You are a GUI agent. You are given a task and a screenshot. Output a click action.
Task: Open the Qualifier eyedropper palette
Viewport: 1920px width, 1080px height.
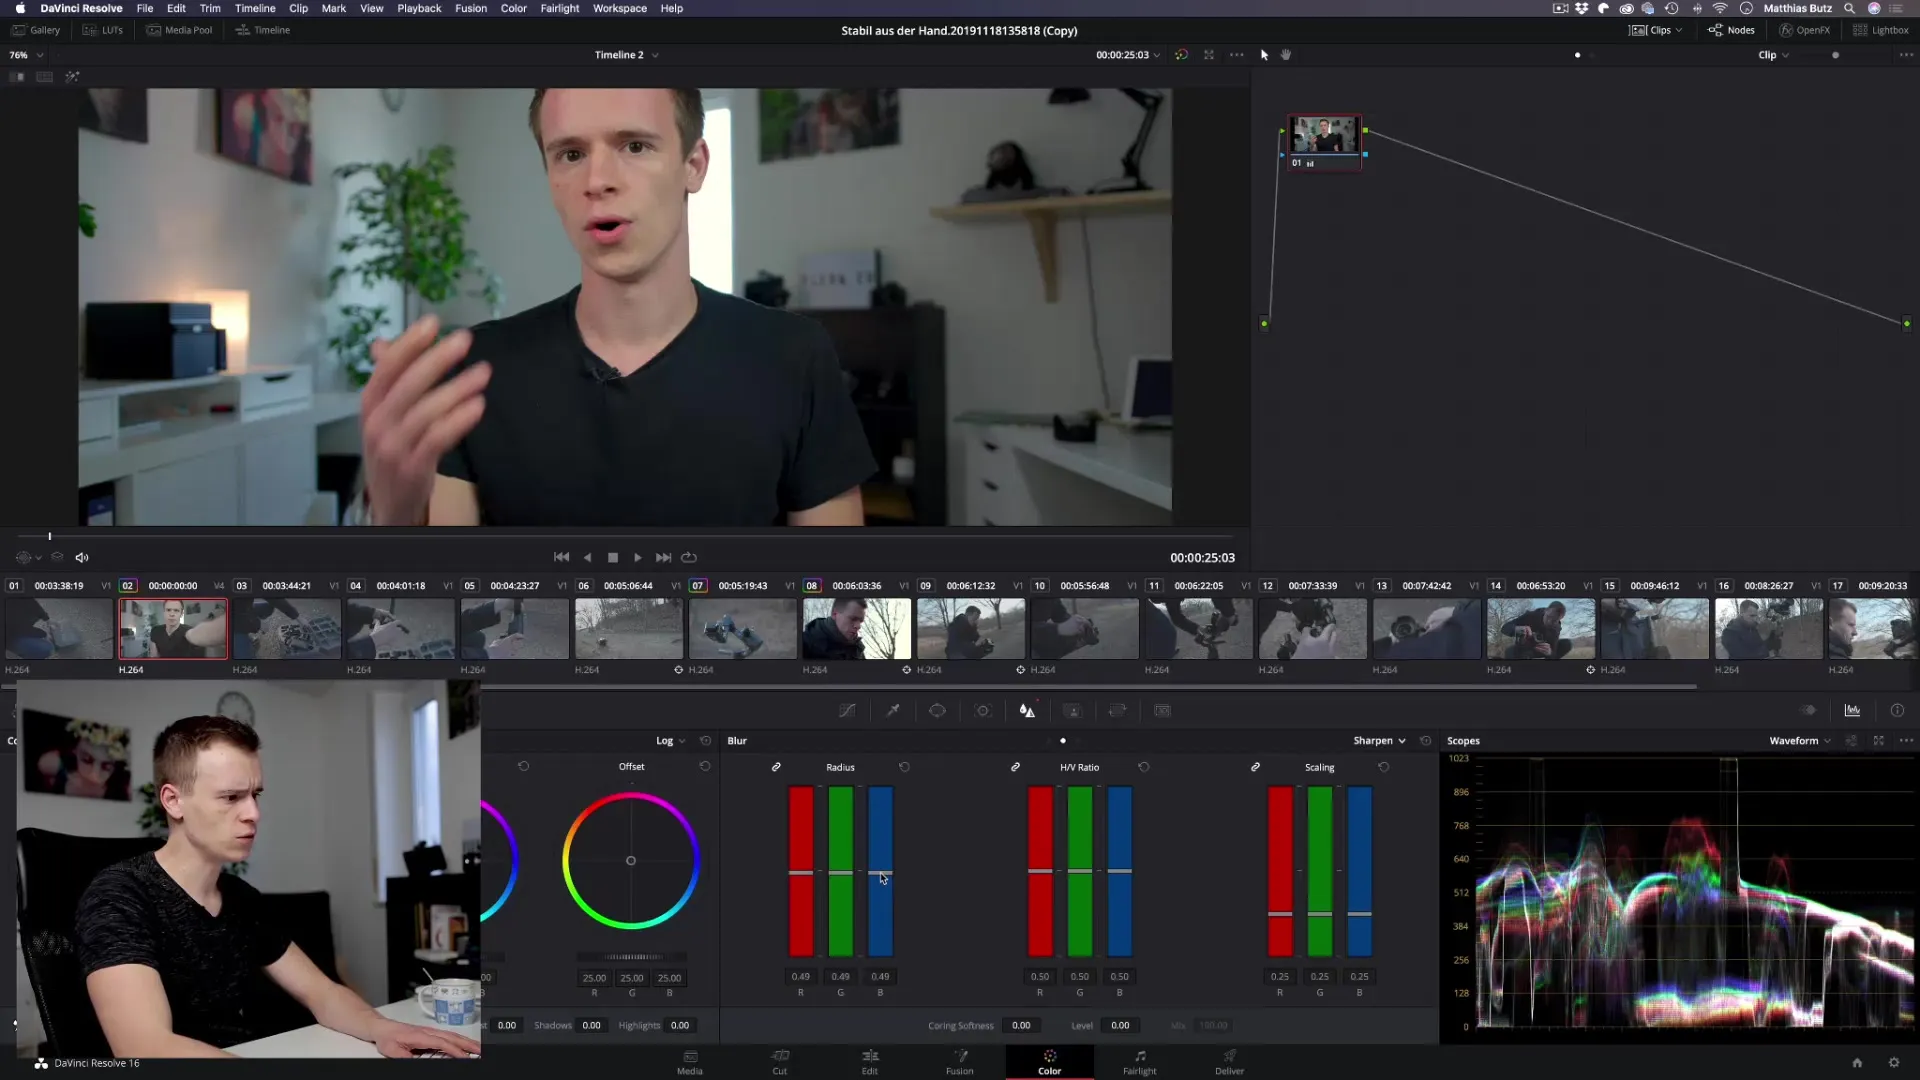(893, 711)
